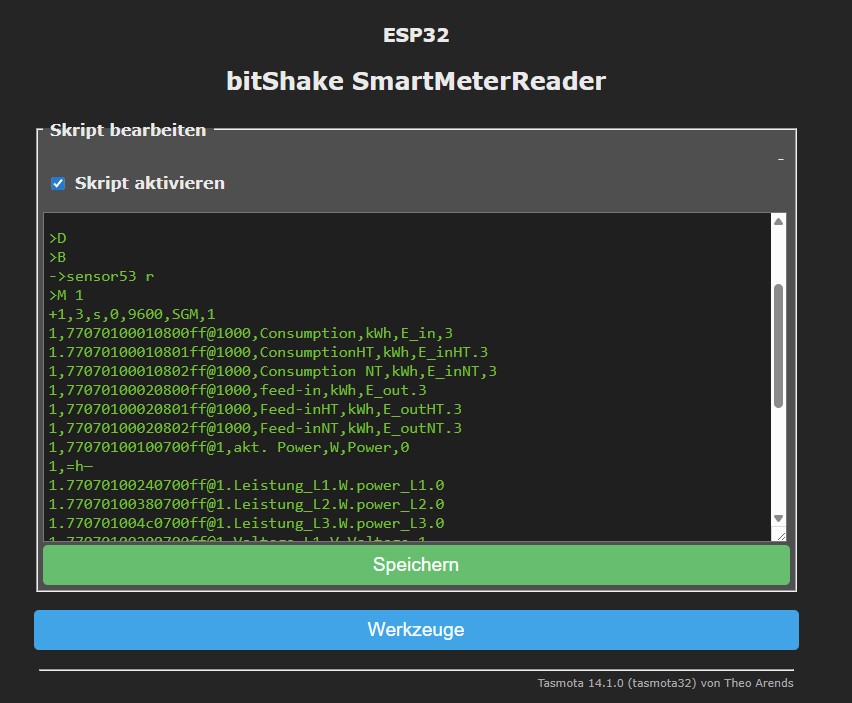Save the script with the Speichern button
This screenshot has height=703, width=852.
[416, 565]
